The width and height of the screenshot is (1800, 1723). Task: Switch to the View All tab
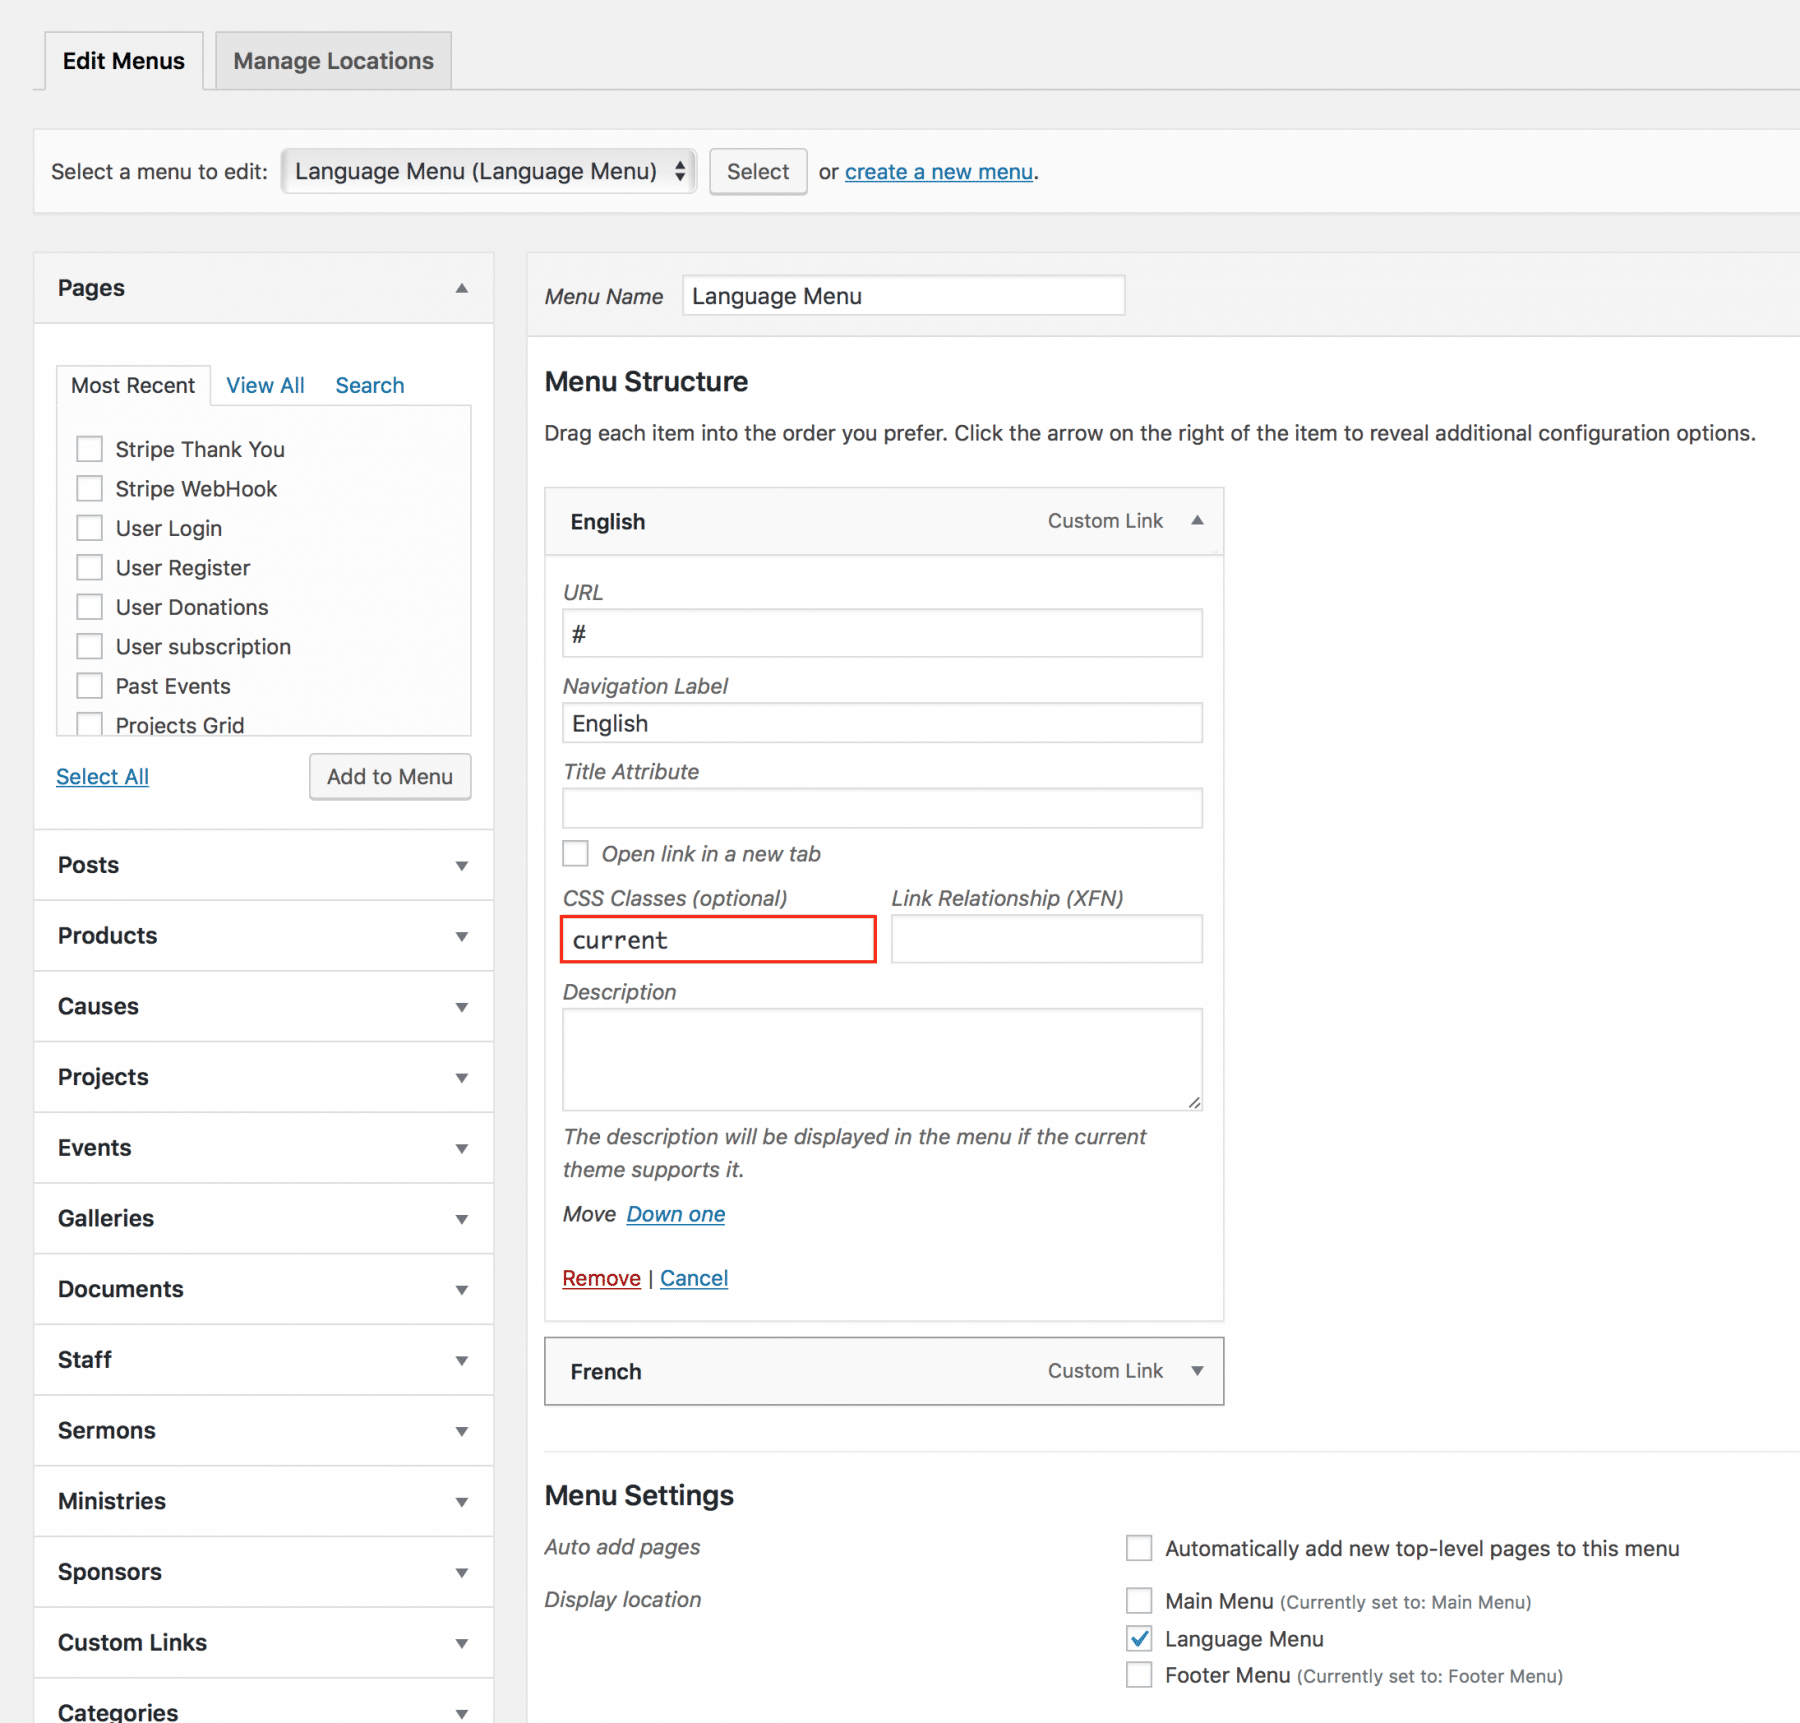264,385
